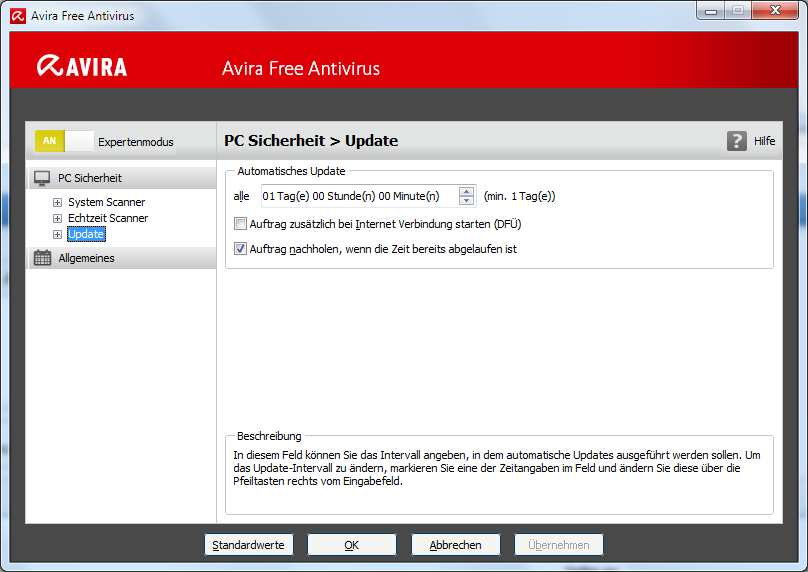Uncheck 'Auftrag nachholen, wenn die Zeit abgelaufen'

pyautogui.click(x=240, y=248)
